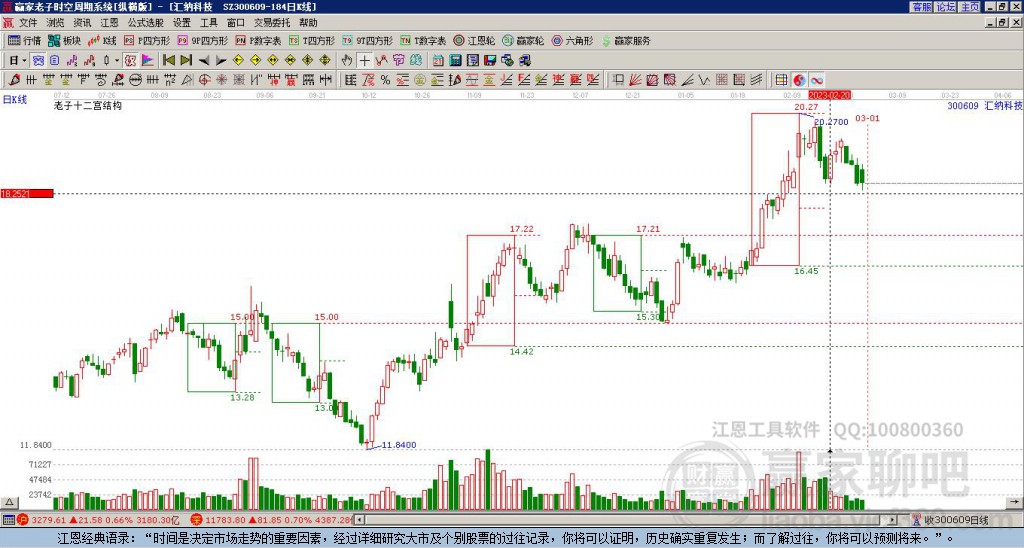Image resolution: width=1024 pixels, height=548 pixels.
Task: Select the hand pan tool
Action: point(347,61)
